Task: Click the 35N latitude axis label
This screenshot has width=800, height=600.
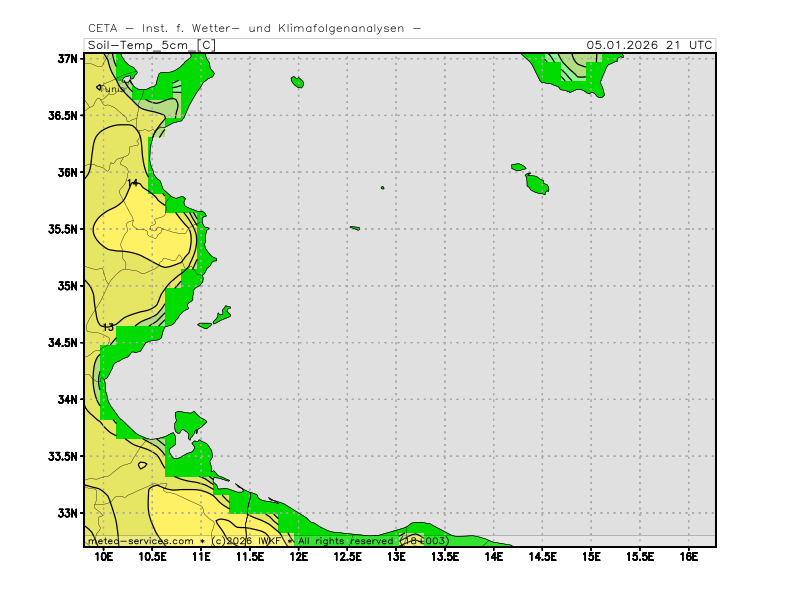Action: (x=68, y=285)
